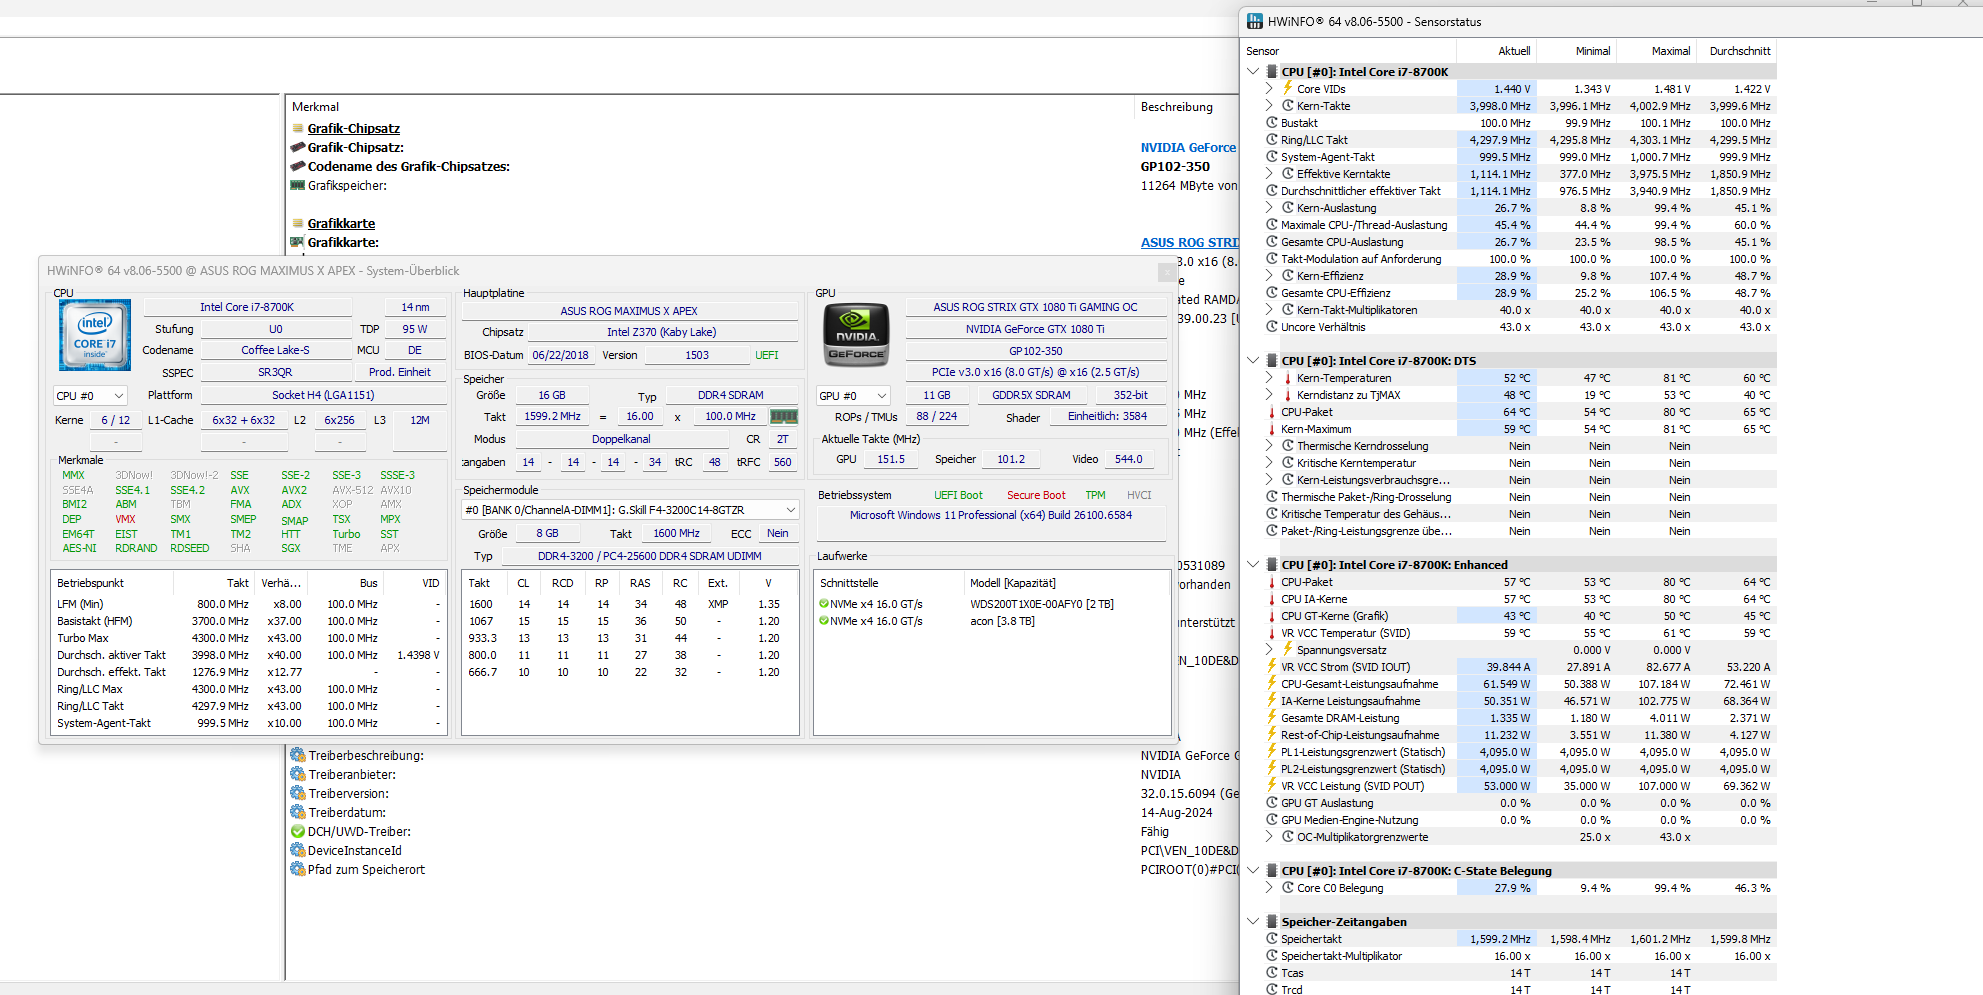
Task: Click the lightning icon next to Core VIDs
Action: click(1288, 88)
